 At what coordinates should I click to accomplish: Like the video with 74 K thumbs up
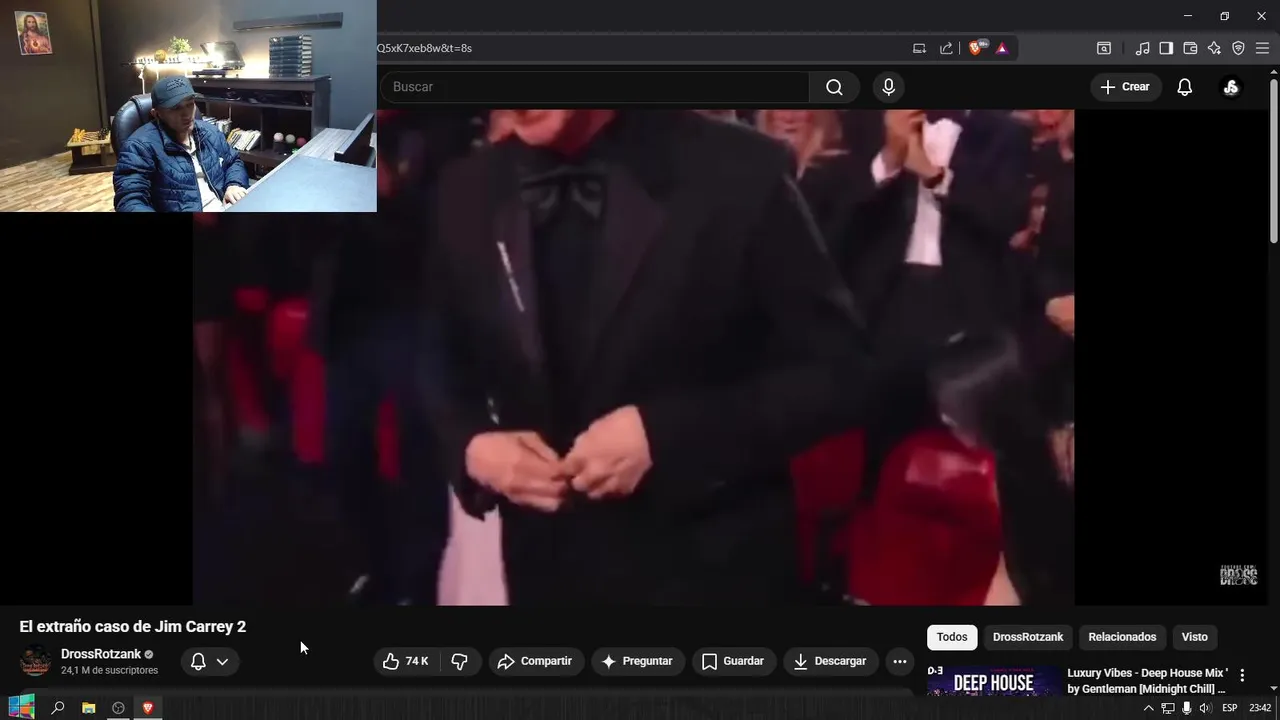click(405, 661)
